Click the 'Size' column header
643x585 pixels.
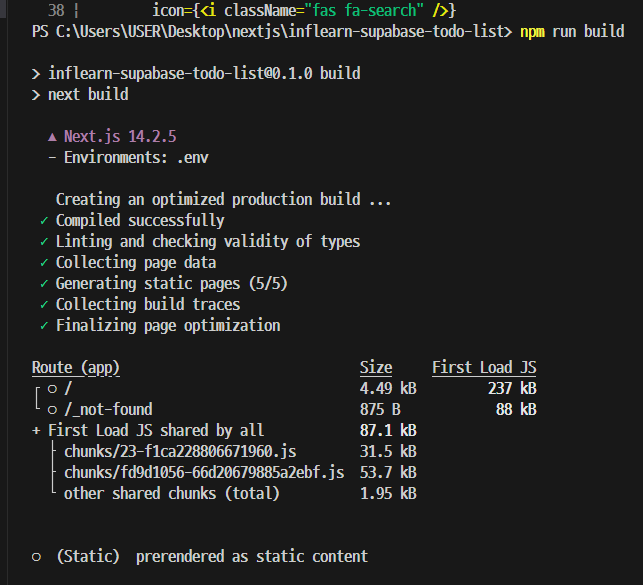(x=376, y=368)
